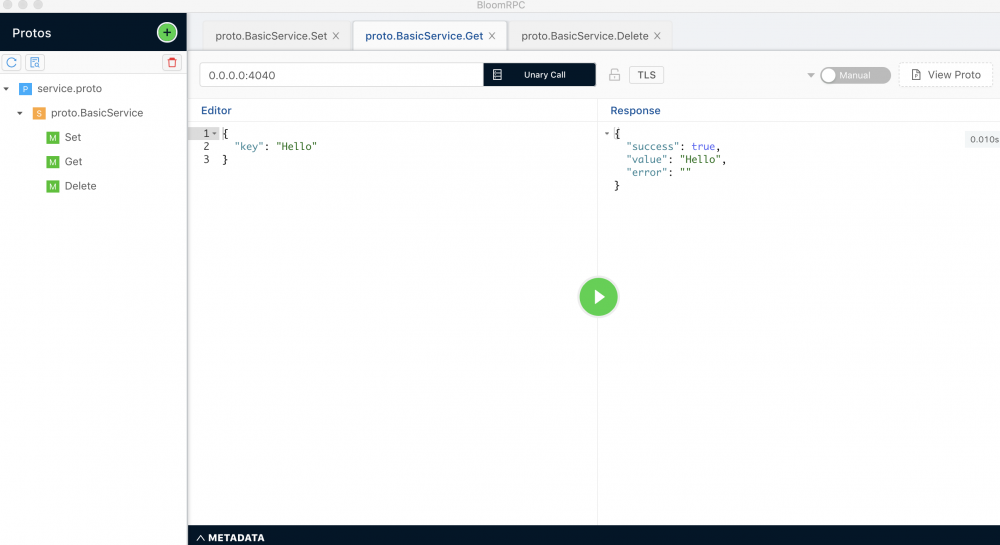This screenshot has height=545, width=1000.
Task: Open the dropdown arrow next to Manual
Action: [811, 75]
